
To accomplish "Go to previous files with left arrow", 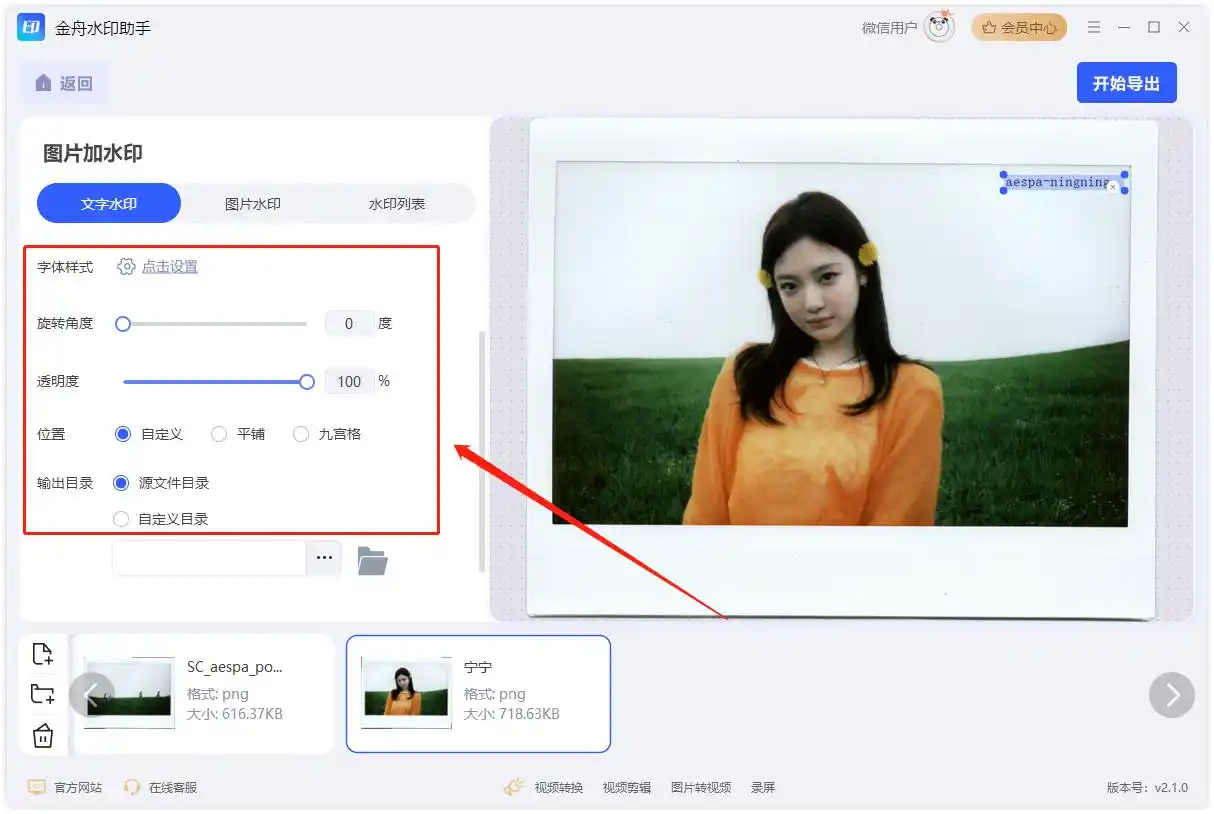I will click(x=91, y=694).
